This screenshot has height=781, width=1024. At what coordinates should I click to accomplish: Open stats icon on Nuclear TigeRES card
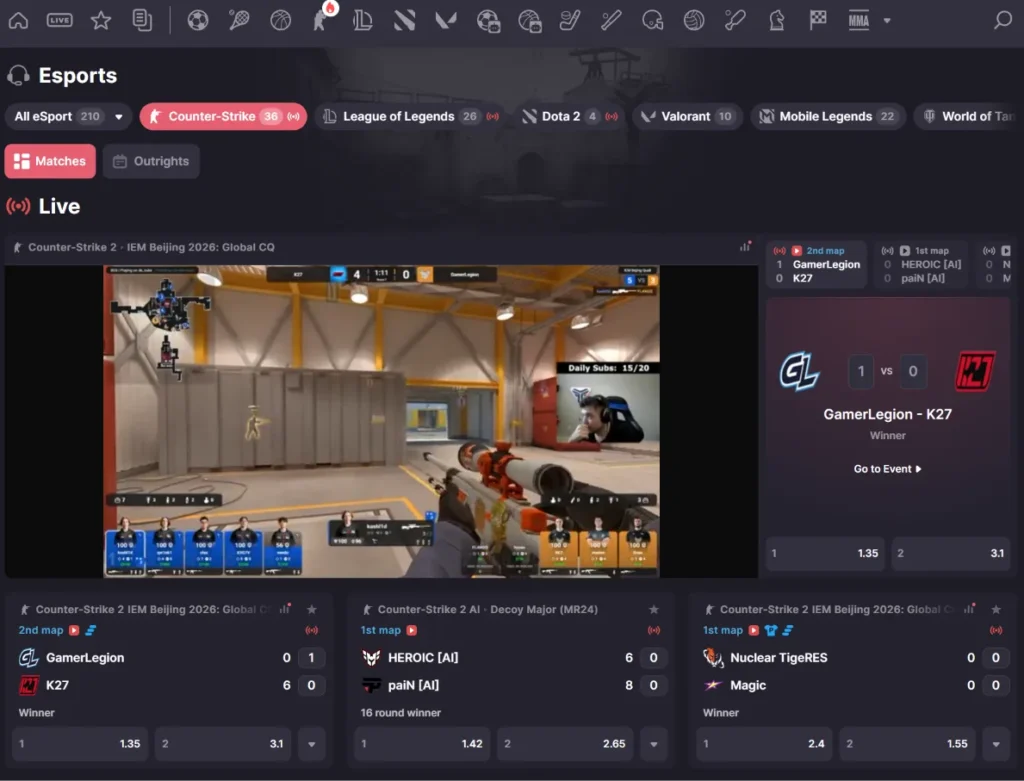pyautogui.click(x=970, y=609)
